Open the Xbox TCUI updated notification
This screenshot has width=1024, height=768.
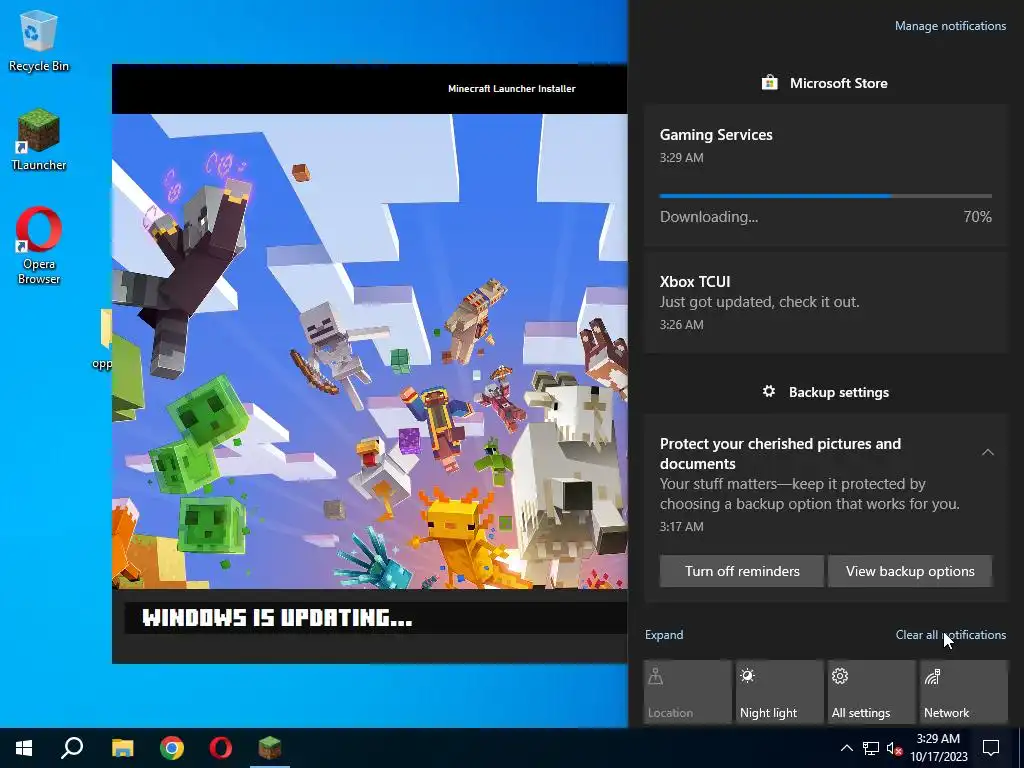825,302
